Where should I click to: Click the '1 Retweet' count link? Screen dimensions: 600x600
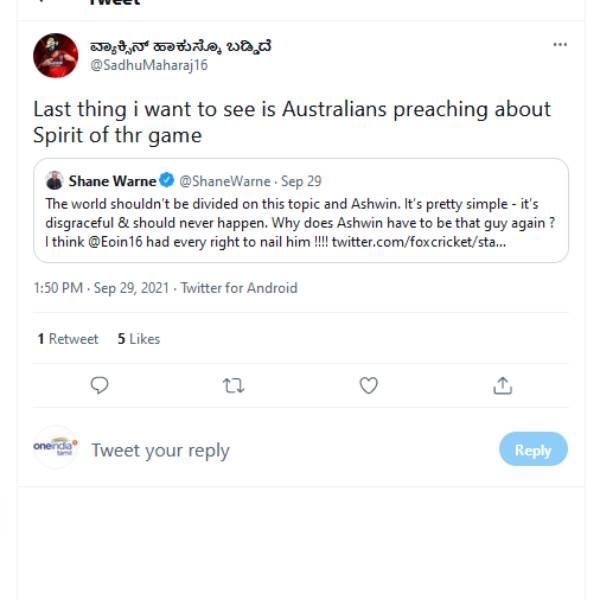(x=68, y=339)
